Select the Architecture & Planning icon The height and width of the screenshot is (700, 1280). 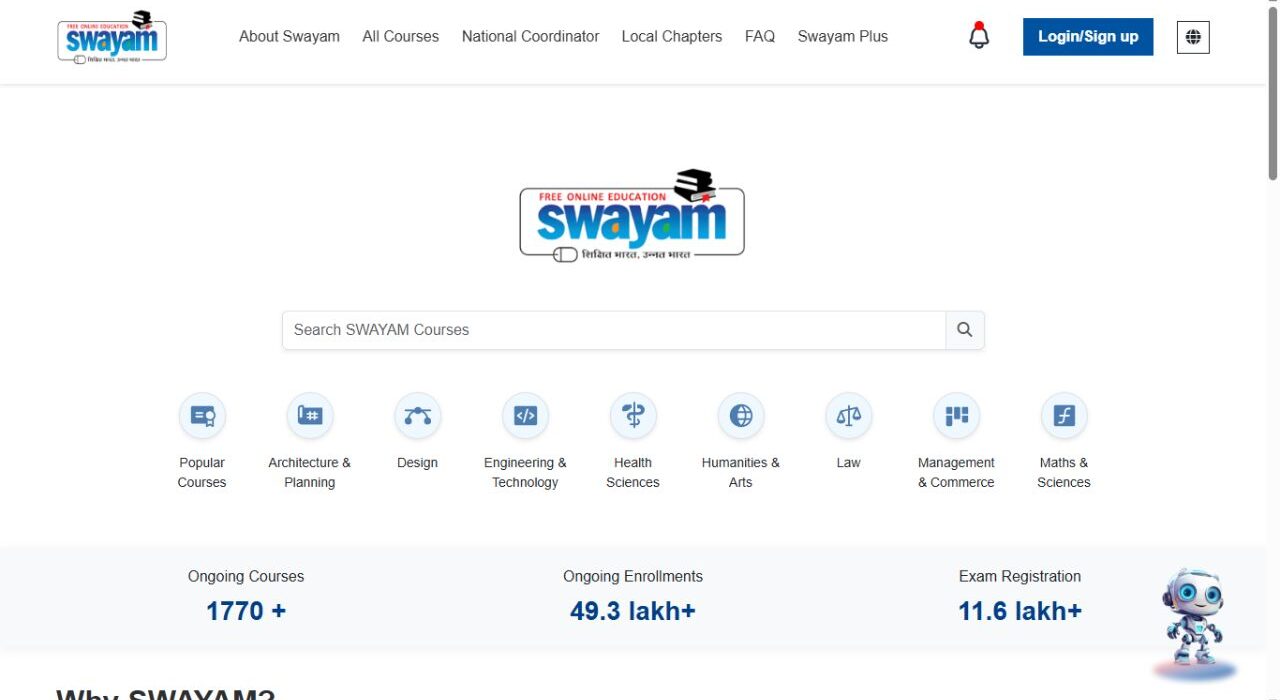point(310,416)
